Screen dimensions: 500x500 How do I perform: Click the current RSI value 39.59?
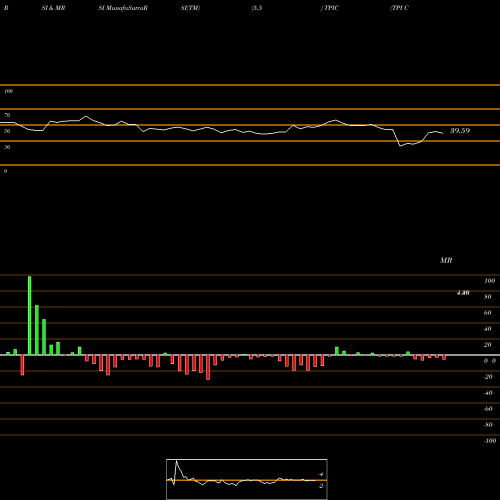(x=460, y=131)
